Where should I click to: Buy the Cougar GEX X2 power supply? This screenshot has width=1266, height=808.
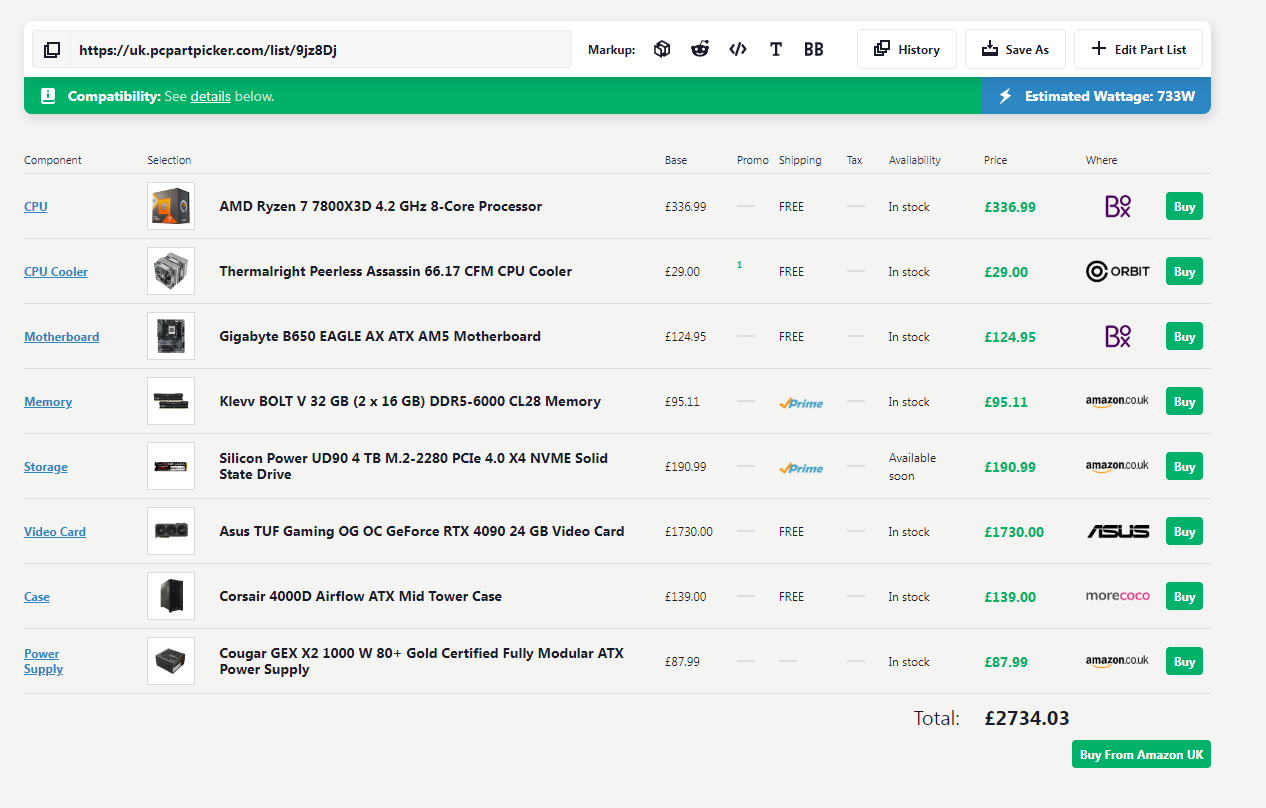1184,661
